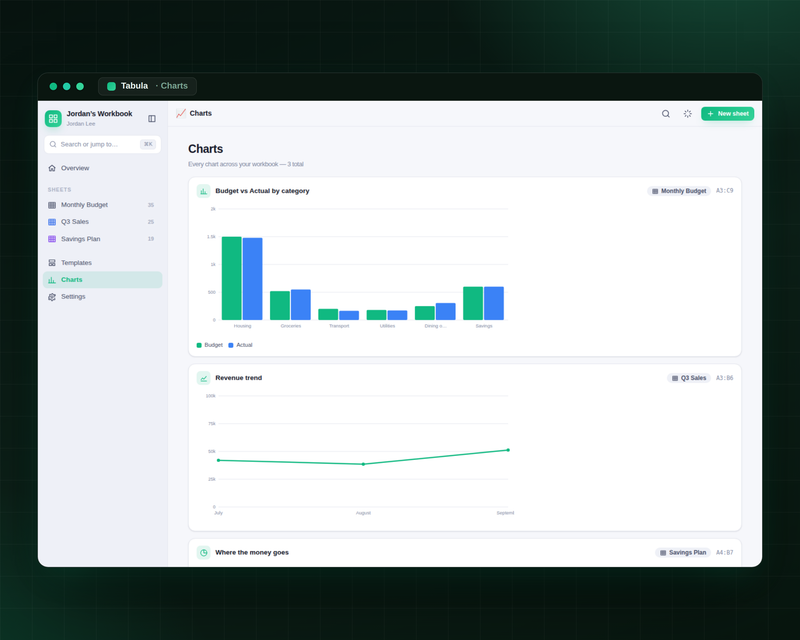
Task: Open the Overview home icon
Action: pos(52,168)
